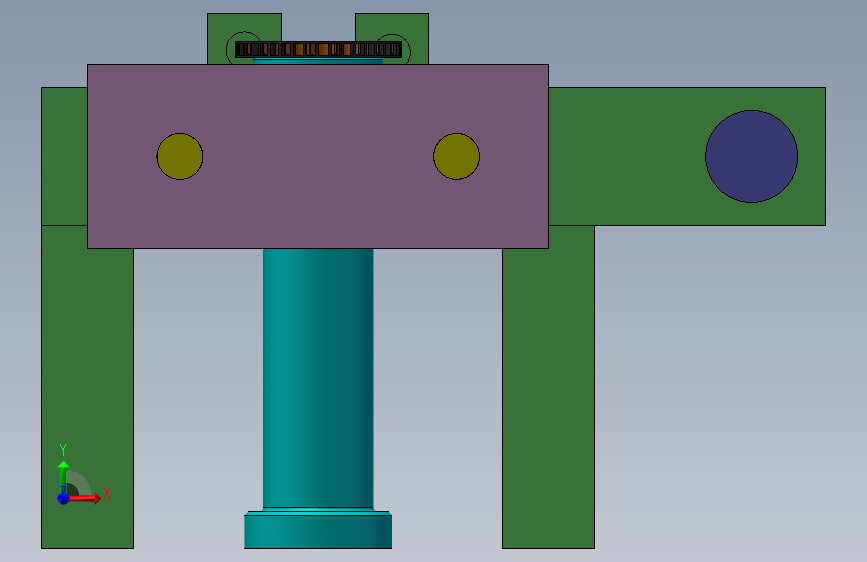Viewport: 867px width, 562px height.
Task: Select the teal cylindrical shaft
Action: [318, 378]
